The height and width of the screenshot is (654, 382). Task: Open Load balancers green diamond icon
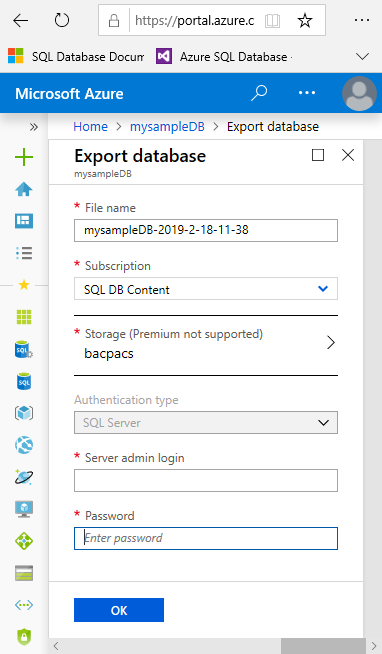point(24,541)
